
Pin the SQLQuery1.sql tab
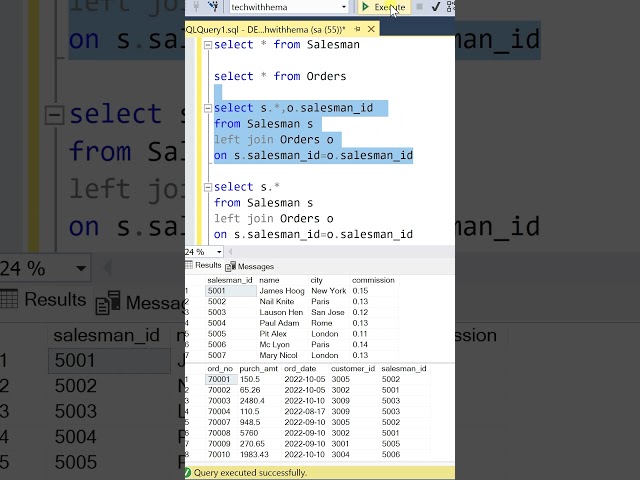coord(358,29)
